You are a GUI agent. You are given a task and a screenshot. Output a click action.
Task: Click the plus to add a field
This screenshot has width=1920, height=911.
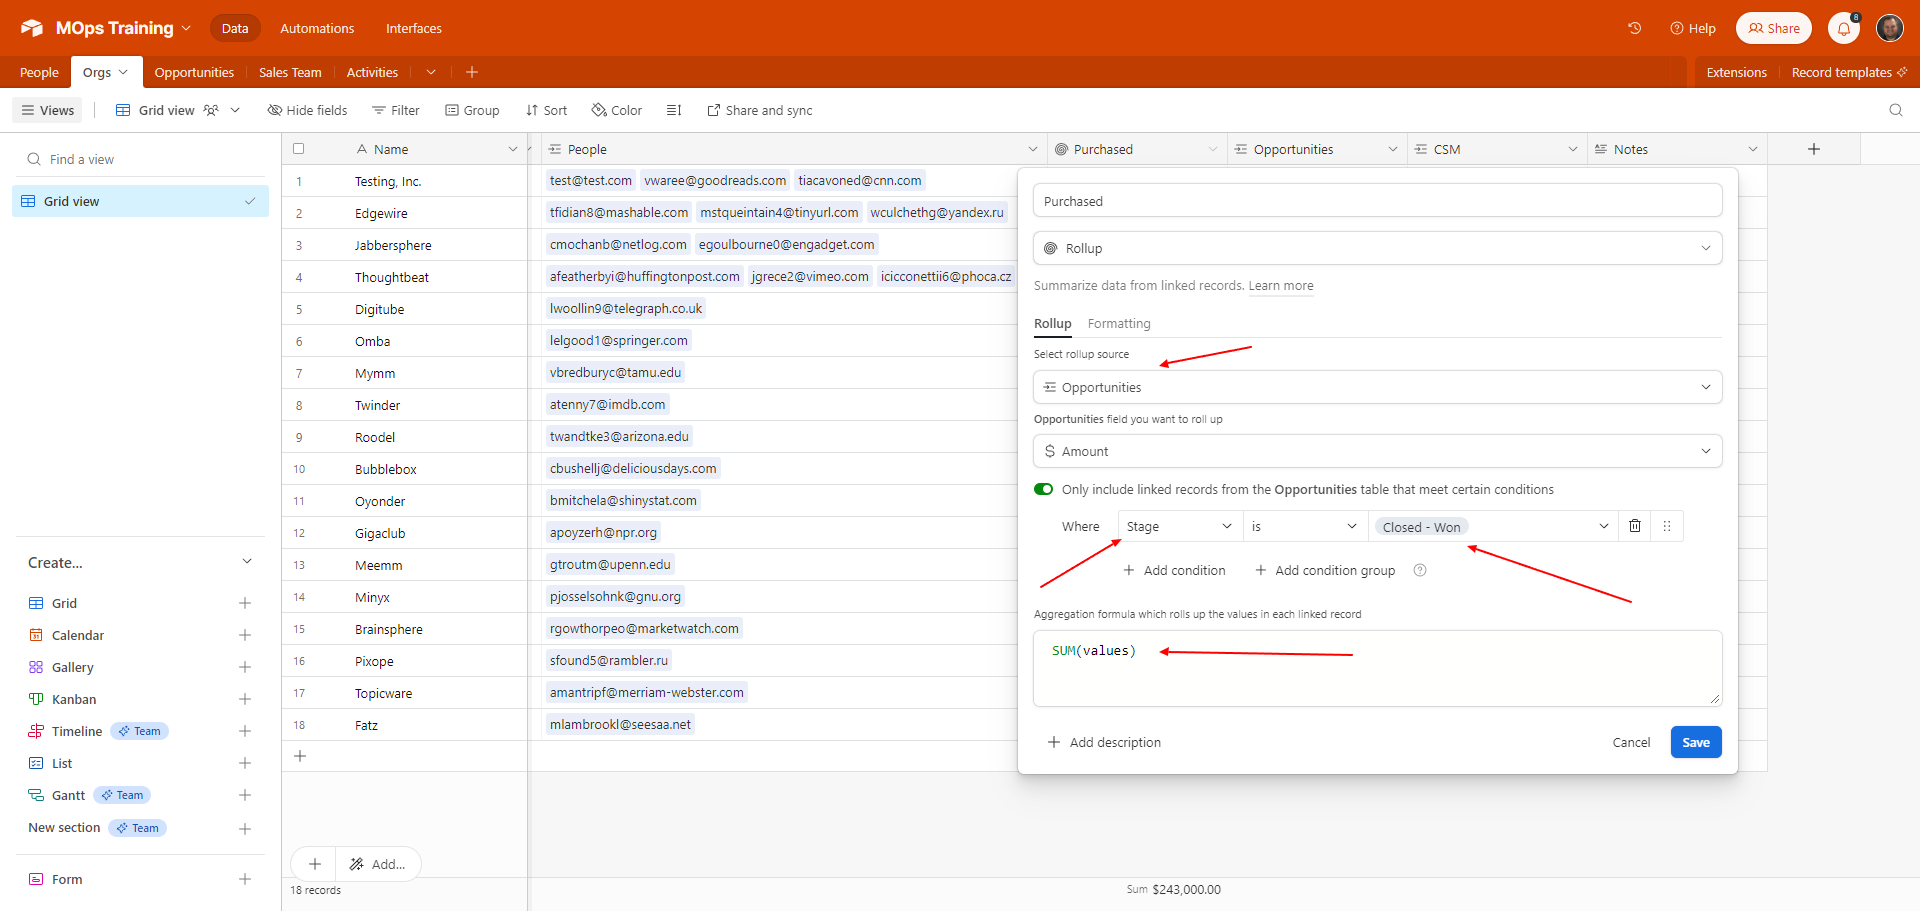(1813, 149)
